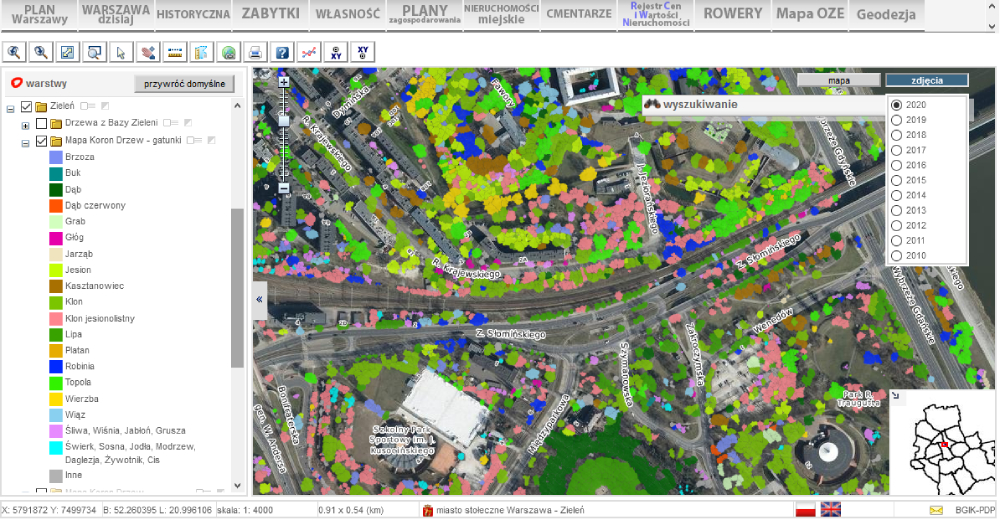Open the WŁASNOŚĆ tab
Viewport: 1000px width, 520px height.
(348, 15)
